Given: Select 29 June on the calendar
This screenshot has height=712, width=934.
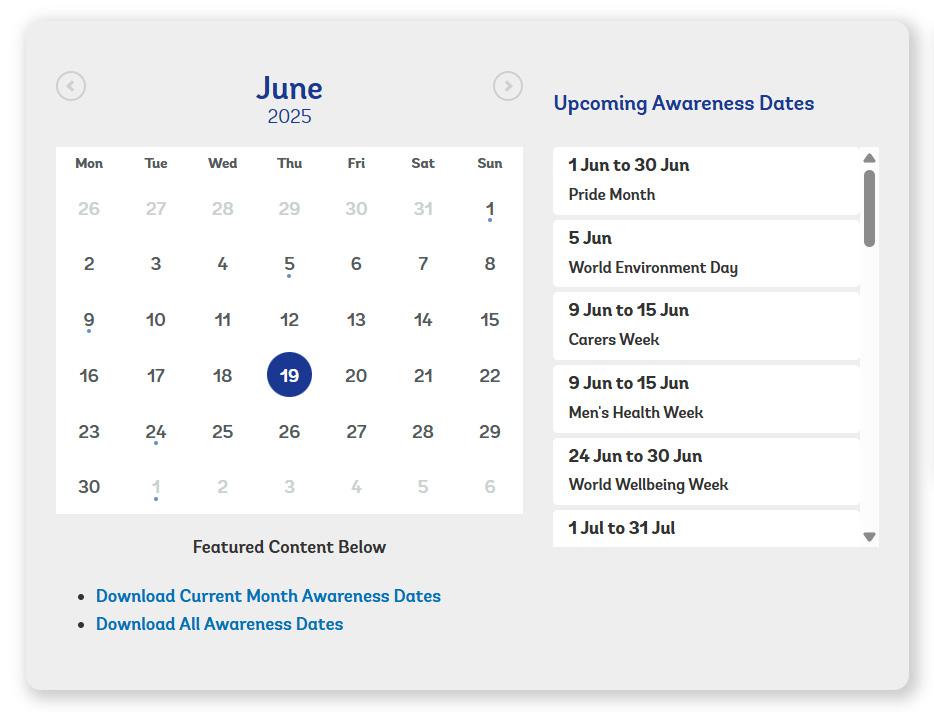Looking at the screenshot, I should pos(490,432).
